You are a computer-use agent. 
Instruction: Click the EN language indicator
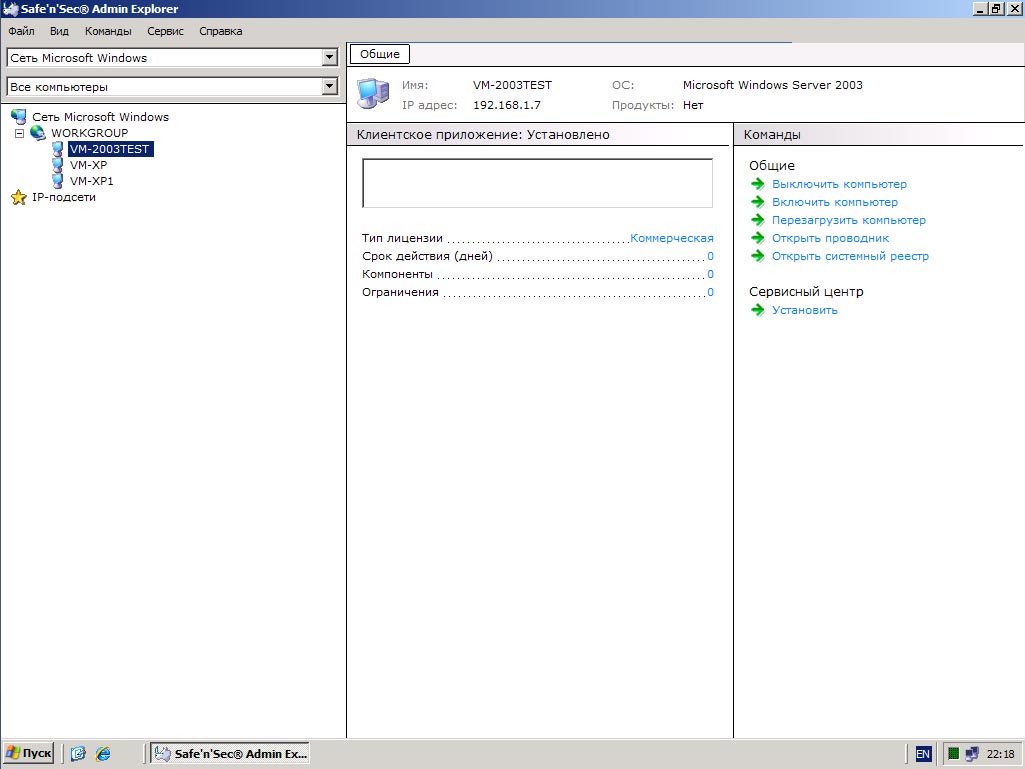coord(922,753)
